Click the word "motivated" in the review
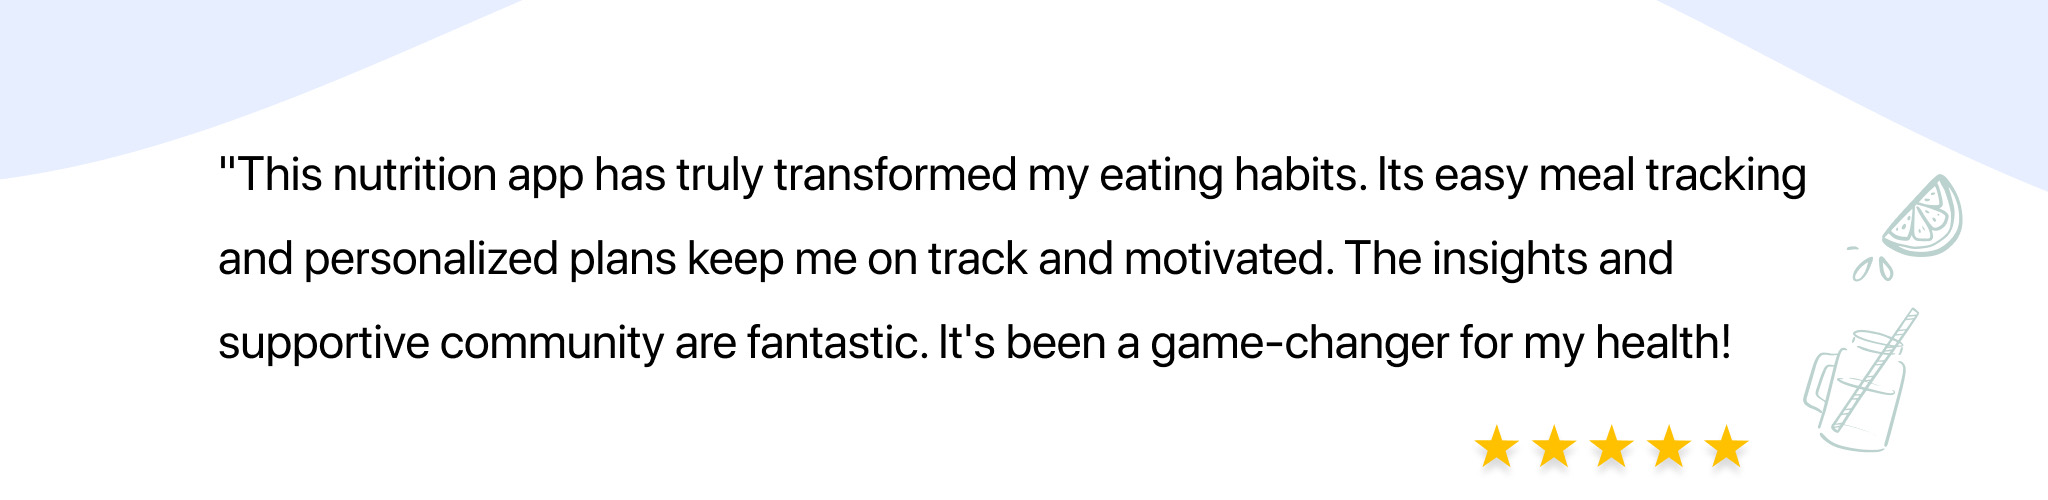This screenshot has width=2048, height=500. 1229,258
